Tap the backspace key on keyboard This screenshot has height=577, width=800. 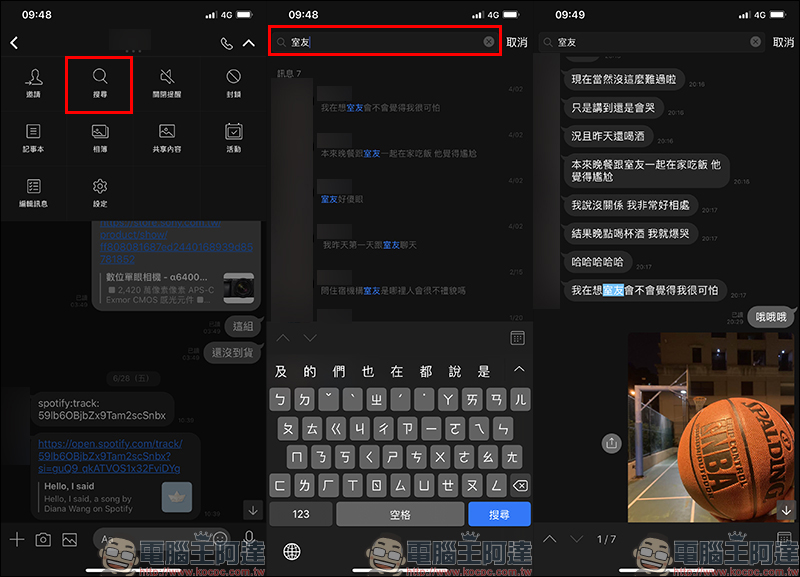pyautogui.click(x=520, y=485)
